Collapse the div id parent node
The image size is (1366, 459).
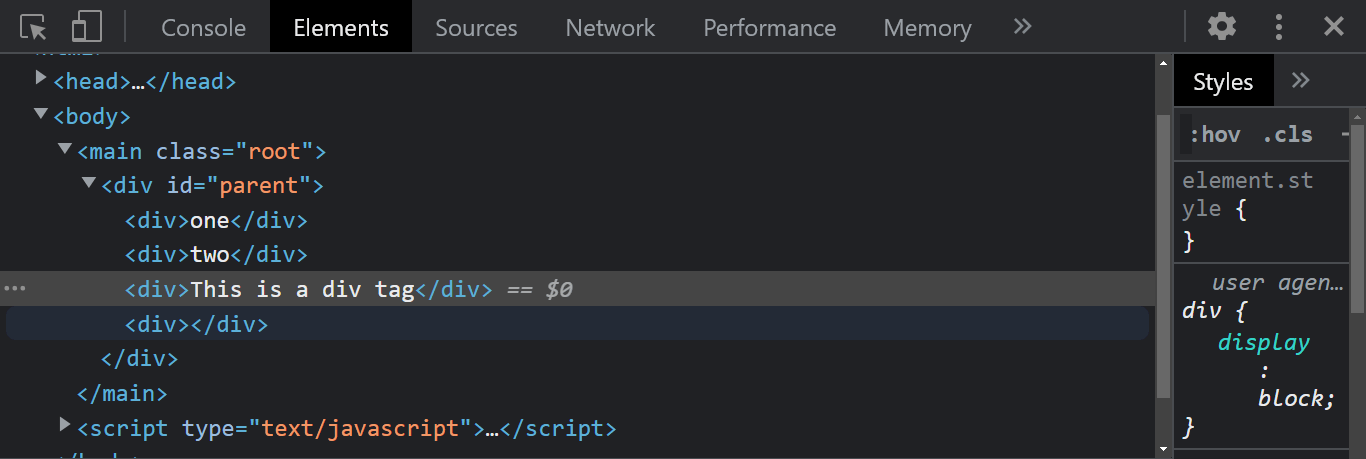click(x=89, y=184)
